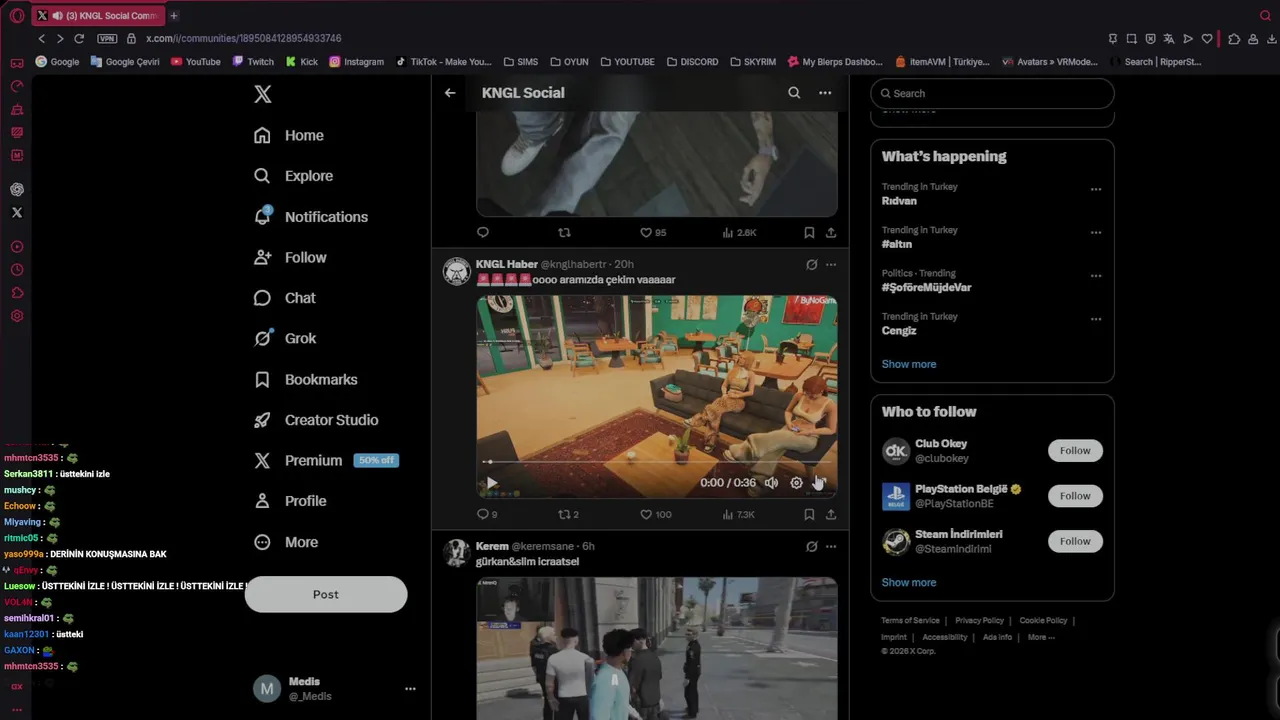Open Privacy Policy link
The image size is (1280, 720).
[x=979, y=621]
